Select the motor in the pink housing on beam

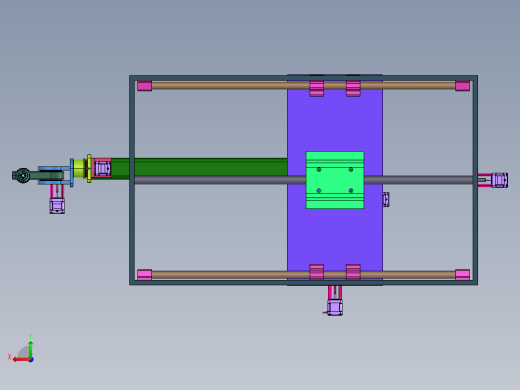coord(102,168)
